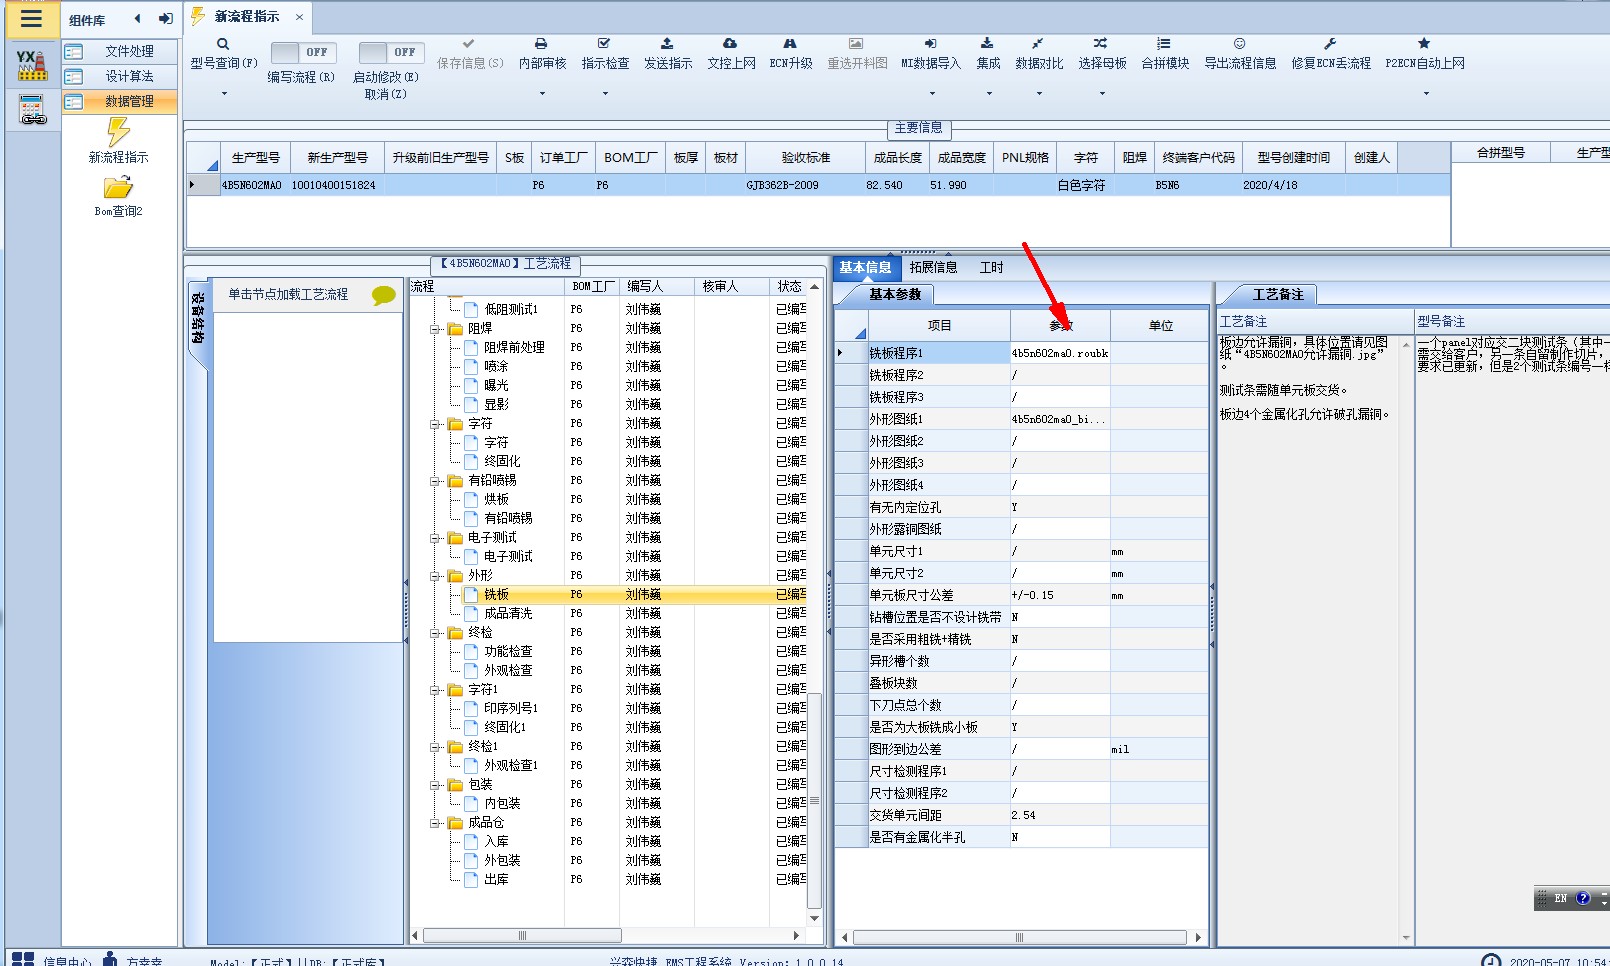Click the 内部审核 printer icon
This screenshot has width=1610, height=966.
coord(541,44)
